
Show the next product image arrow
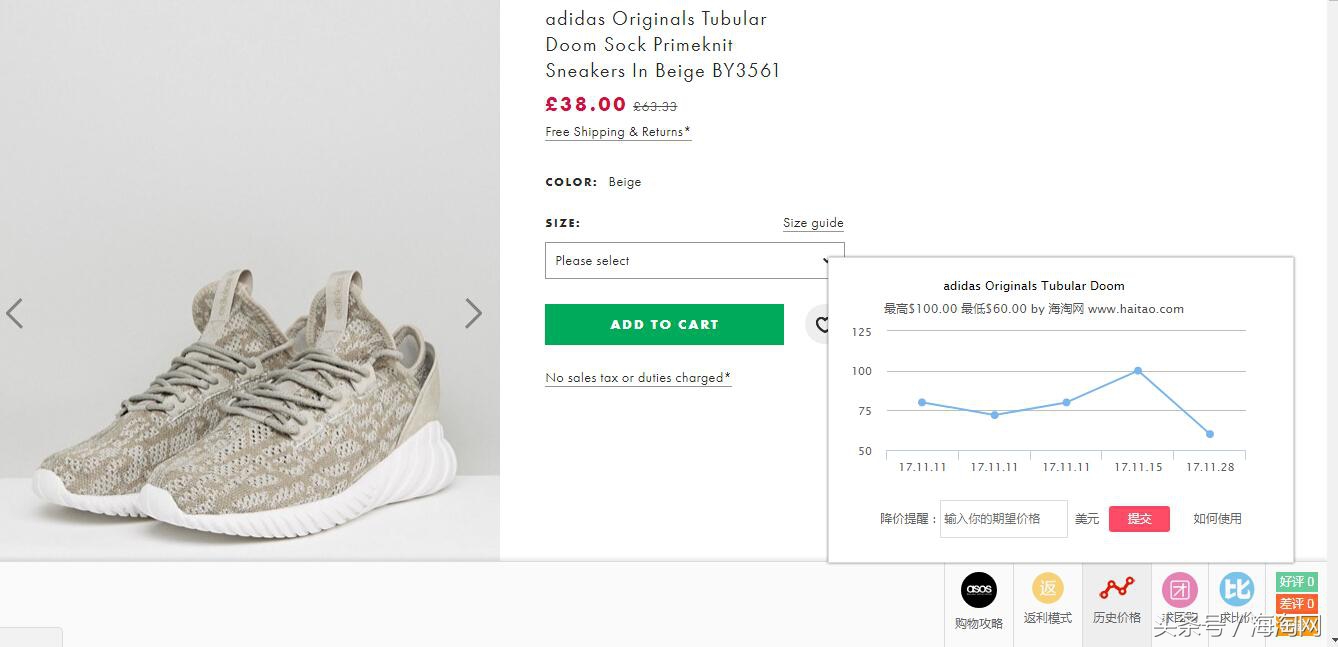(x=474, y=314)
